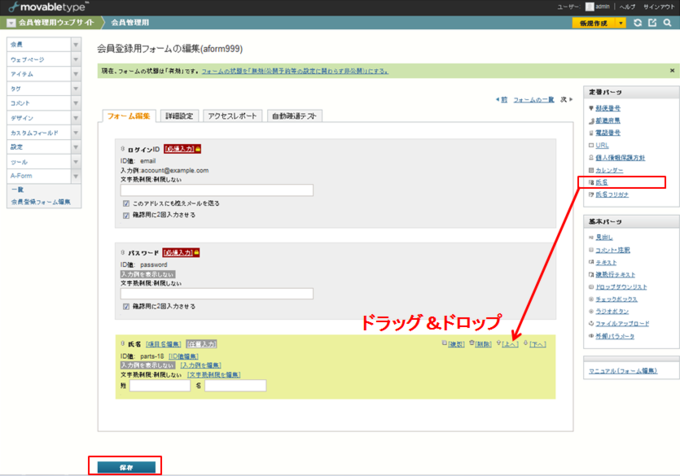This screenshot has width=680, height=476.
Task: Expand the ウェブページ sidebar menu arrow
Action: coord(76,60)
